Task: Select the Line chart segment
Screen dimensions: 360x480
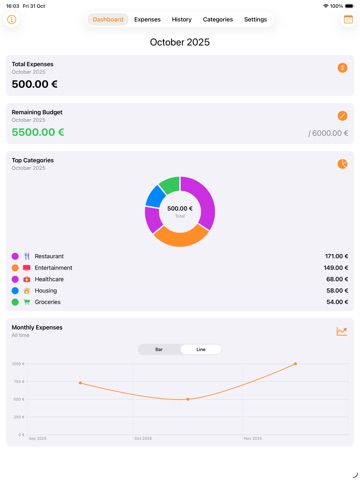Action: pos(201,349)
